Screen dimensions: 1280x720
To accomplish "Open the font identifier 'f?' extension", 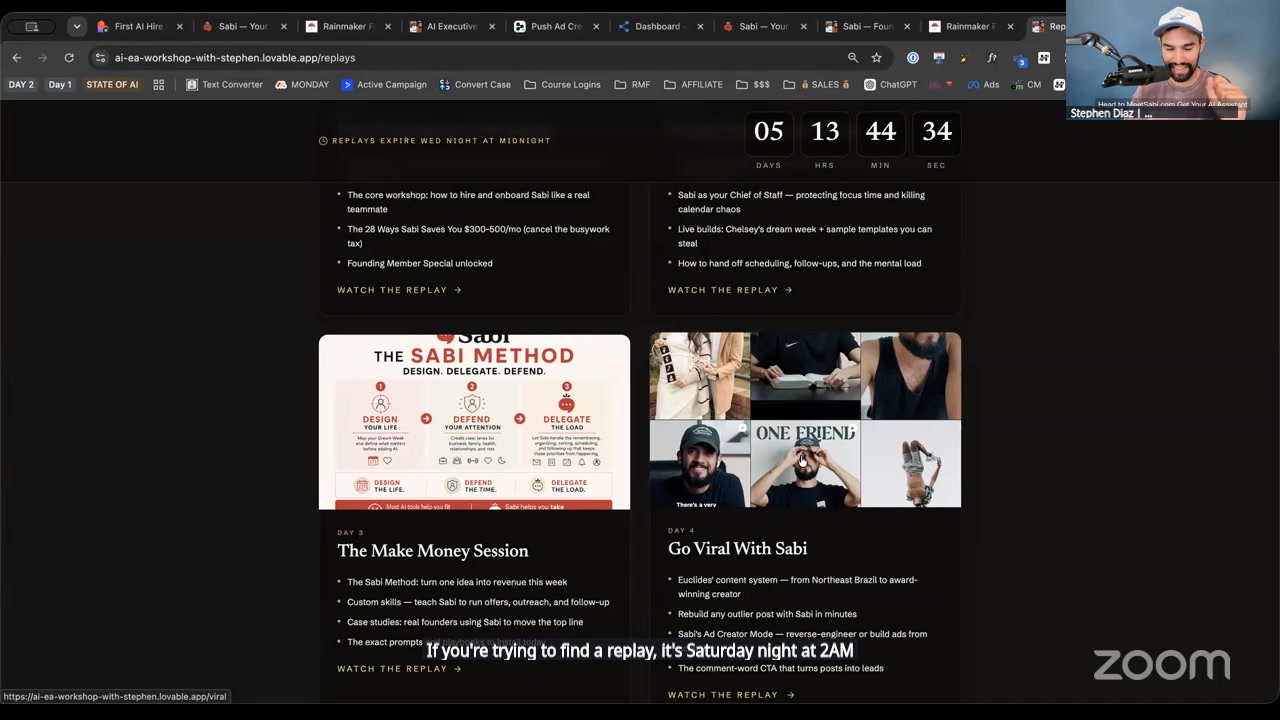I will [991, 58].
